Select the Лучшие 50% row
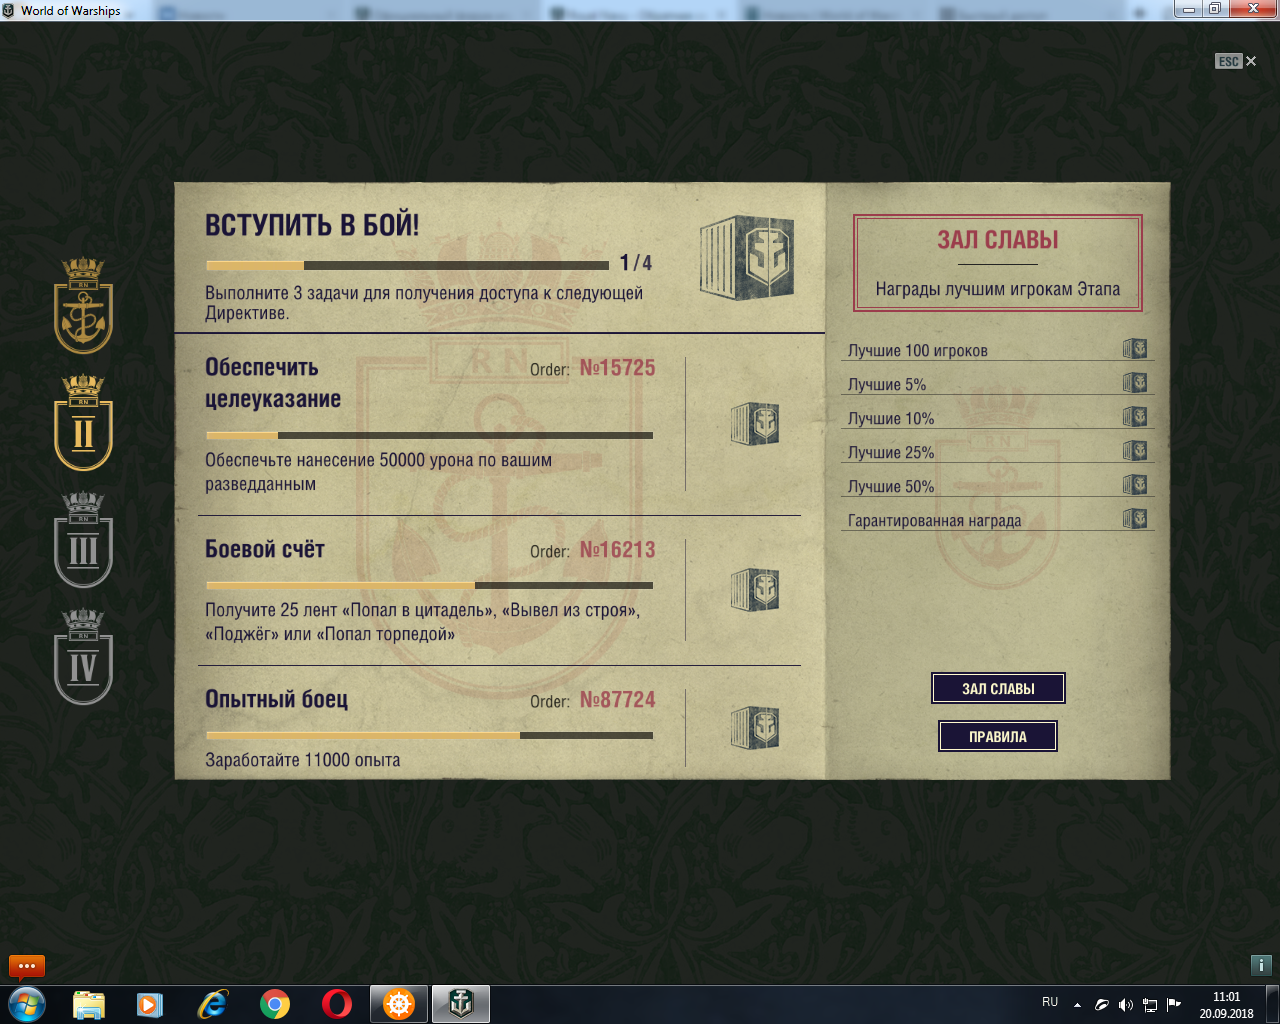 [998, 485]
